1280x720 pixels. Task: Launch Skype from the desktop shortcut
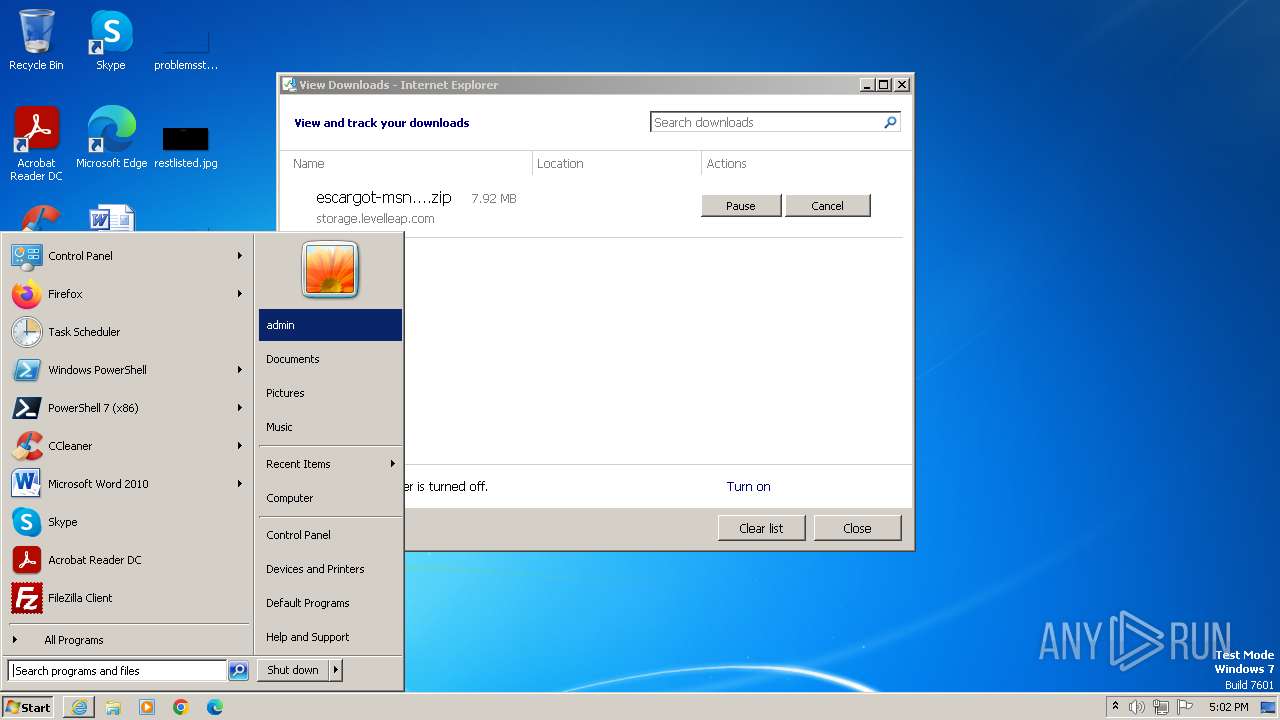pos(110,40)
